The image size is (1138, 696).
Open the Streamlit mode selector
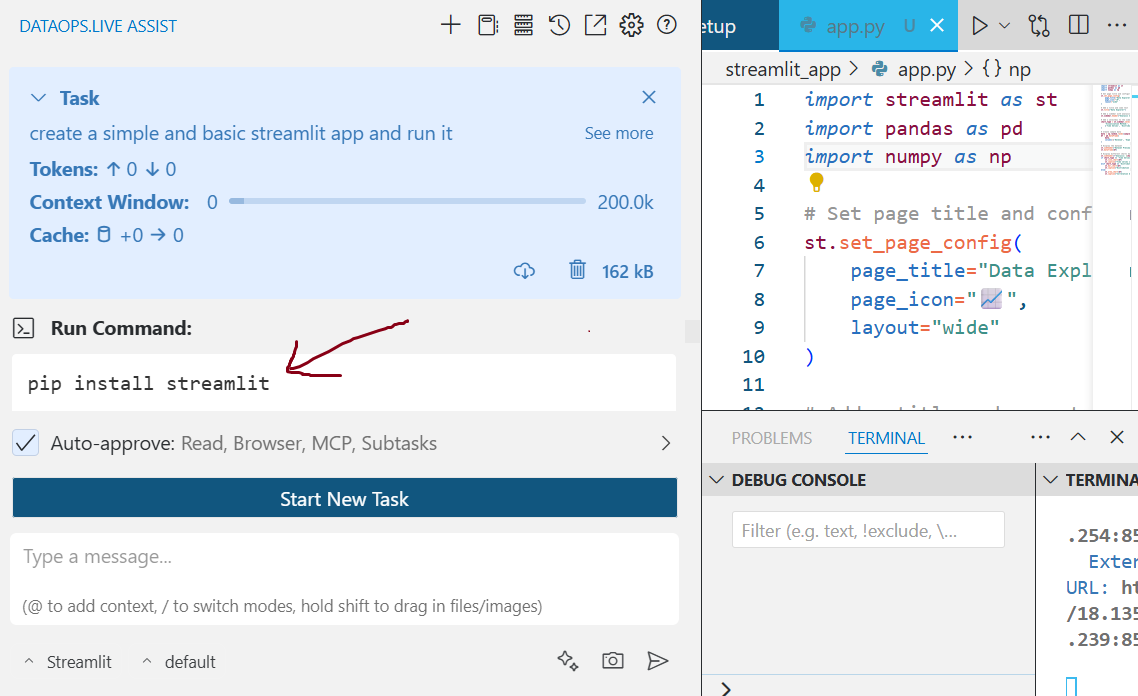(x=69, y=662)
